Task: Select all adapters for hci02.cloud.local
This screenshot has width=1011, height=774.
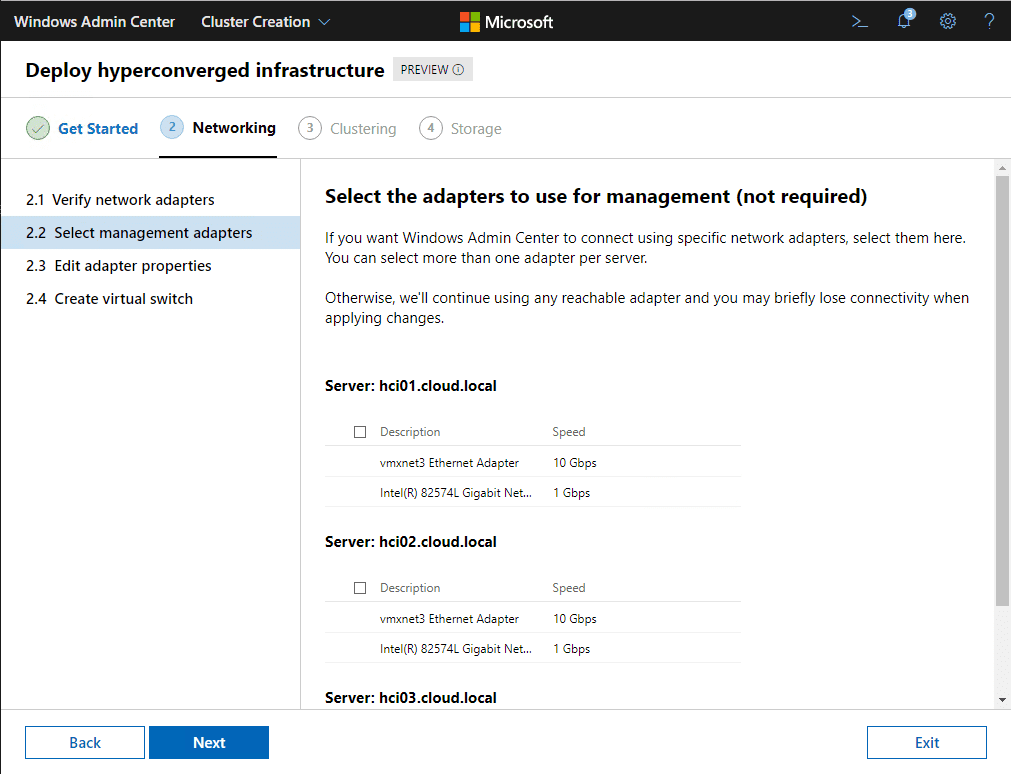Action: tap(360, 588)
